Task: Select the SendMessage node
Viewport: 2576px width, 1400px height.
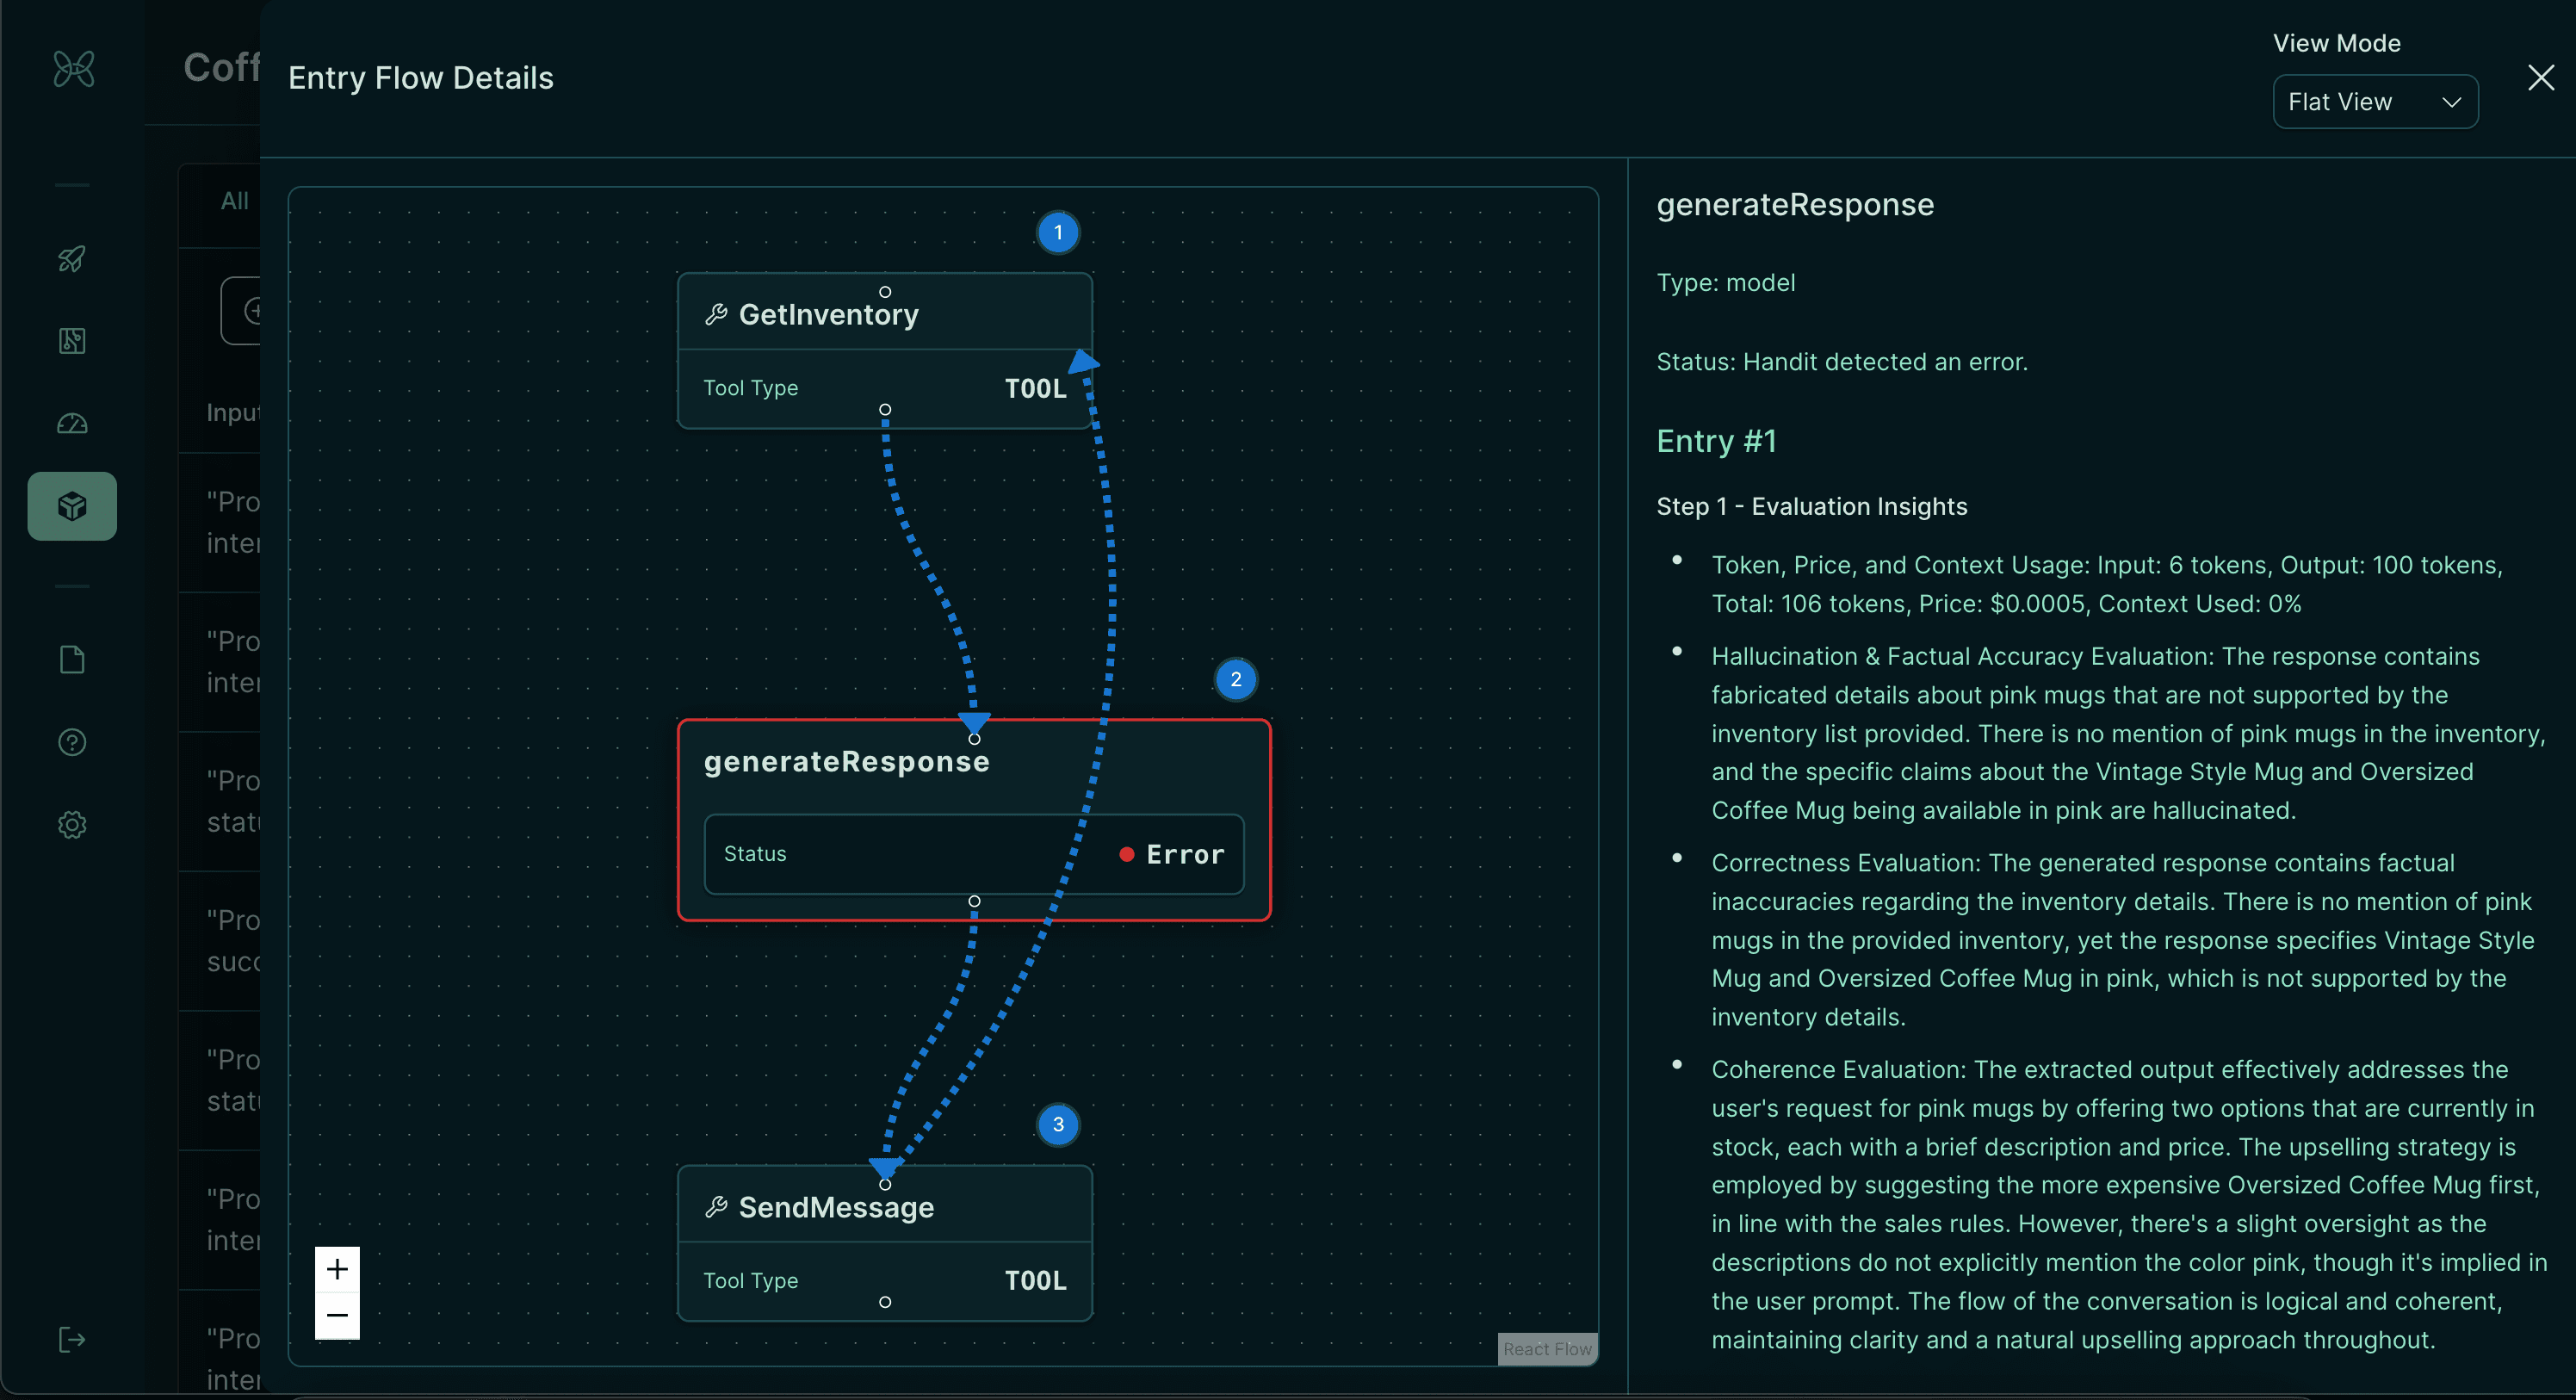Action: (x=884, y=1206)
